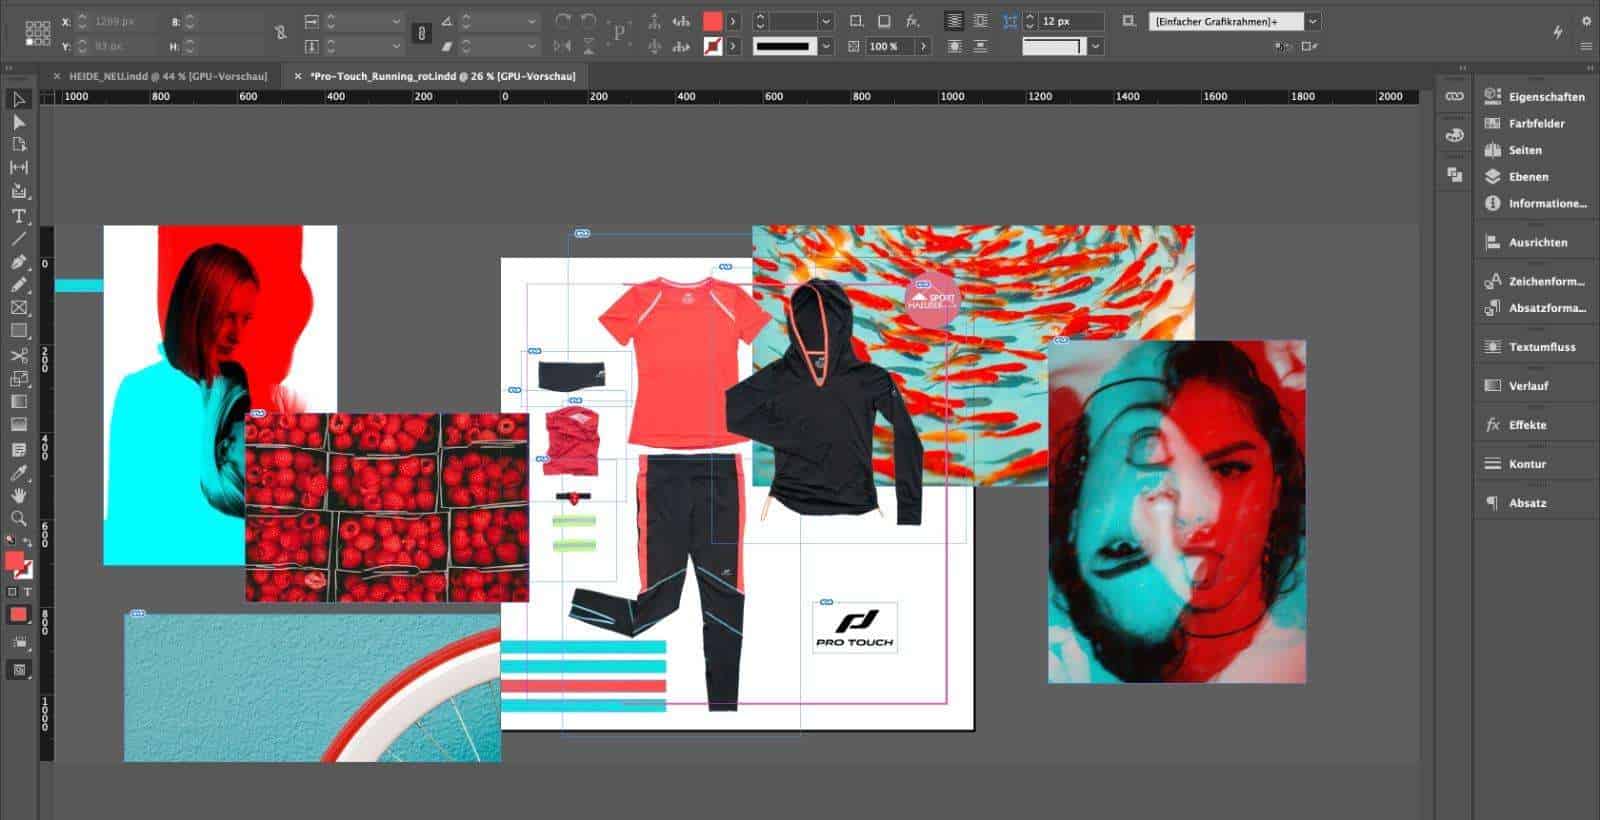Select the Pencil tool
This screenshot has height=820, width=1600.
click(18, 285)
